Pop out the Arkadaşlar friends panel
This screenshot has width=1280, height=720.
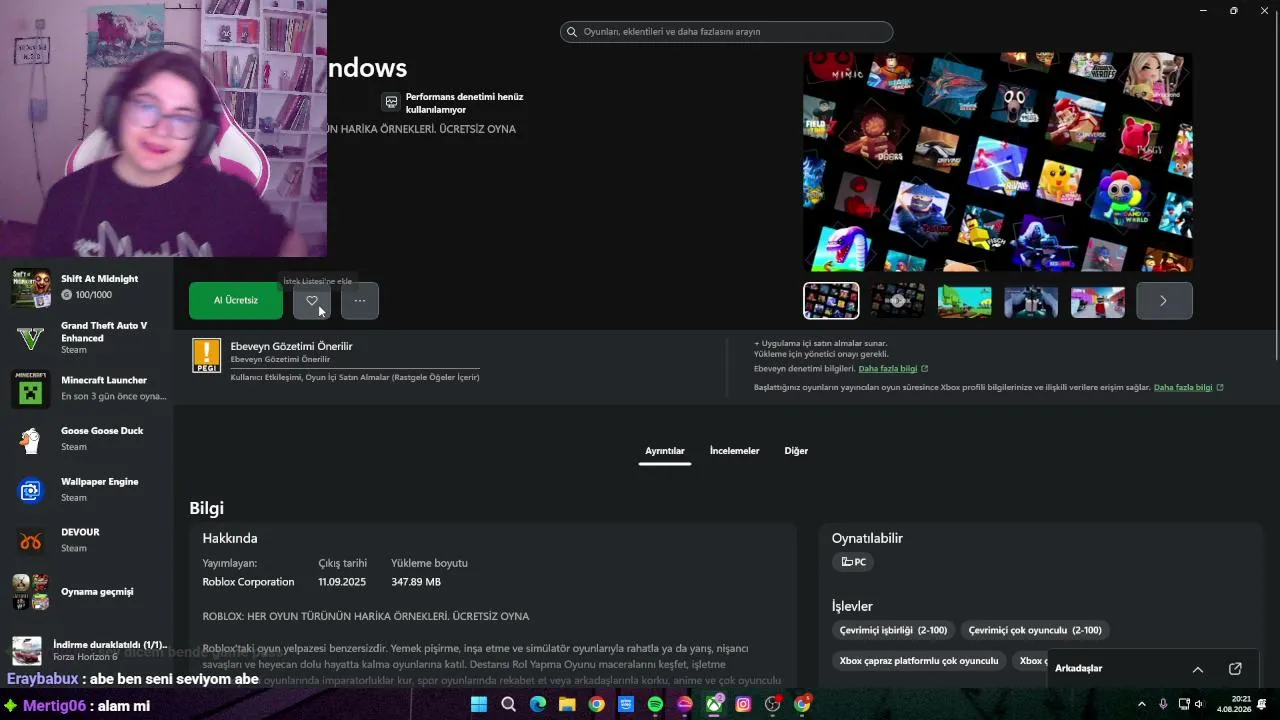[x=1235, y=669]
